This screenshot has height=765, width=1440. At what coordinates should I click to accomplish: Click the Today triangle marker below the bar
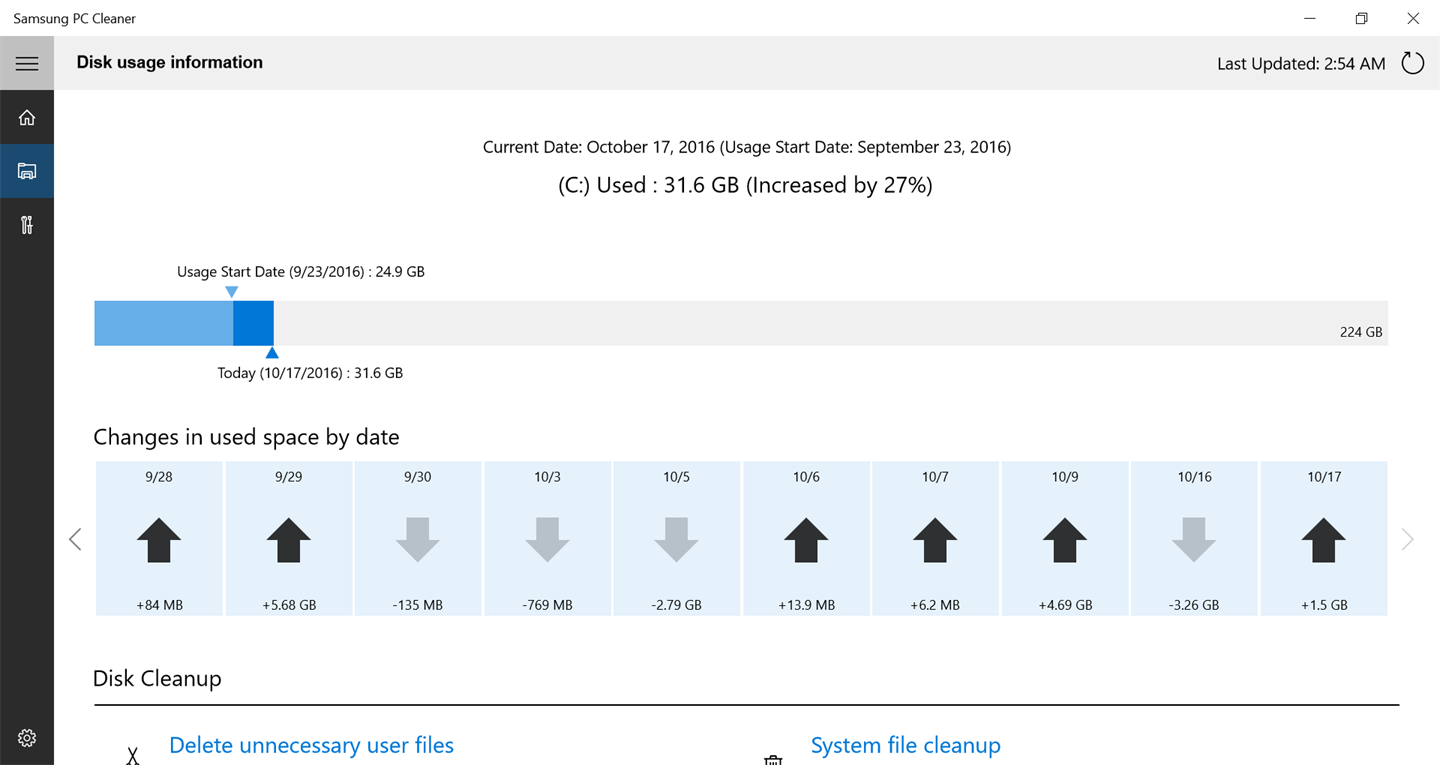click(x=272, y=353)
